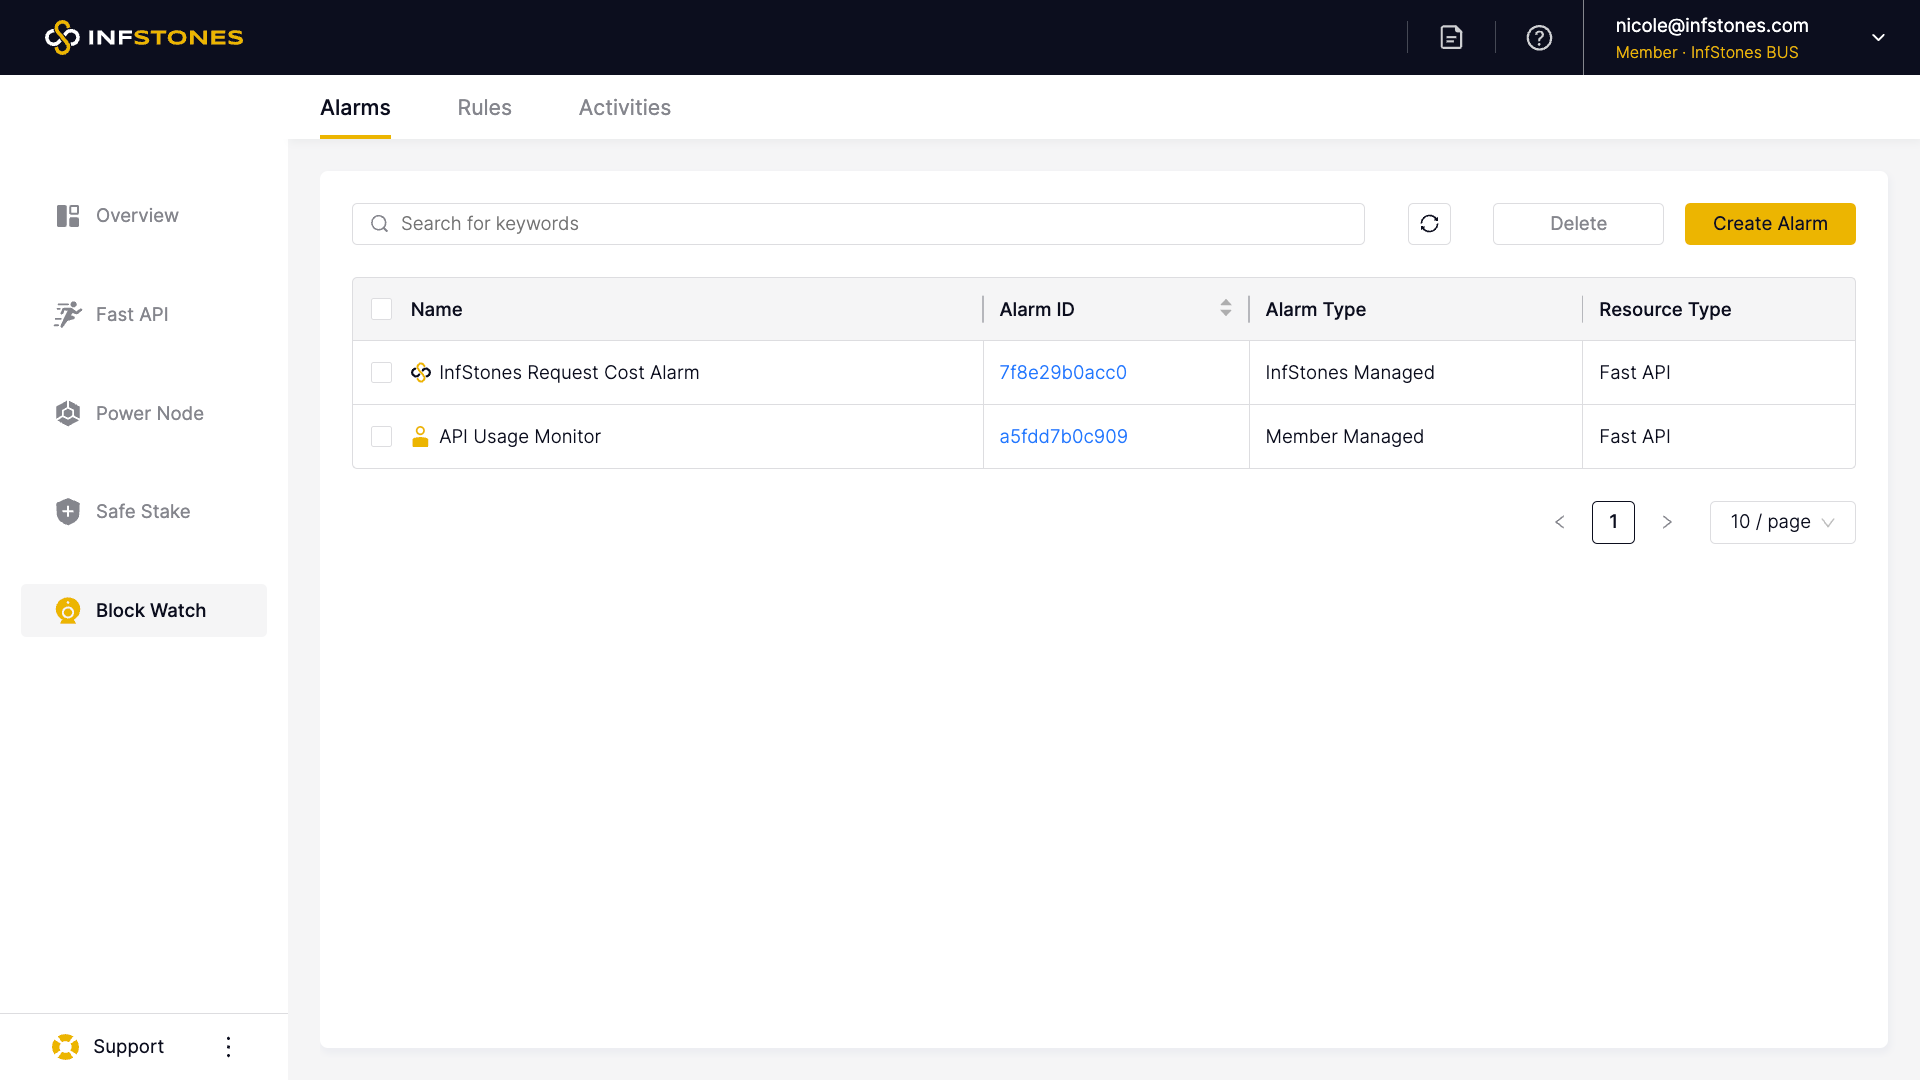1920x1080 pixels.
Task: Toggle the select-all checkbox in table header
Action: (381, 309)
